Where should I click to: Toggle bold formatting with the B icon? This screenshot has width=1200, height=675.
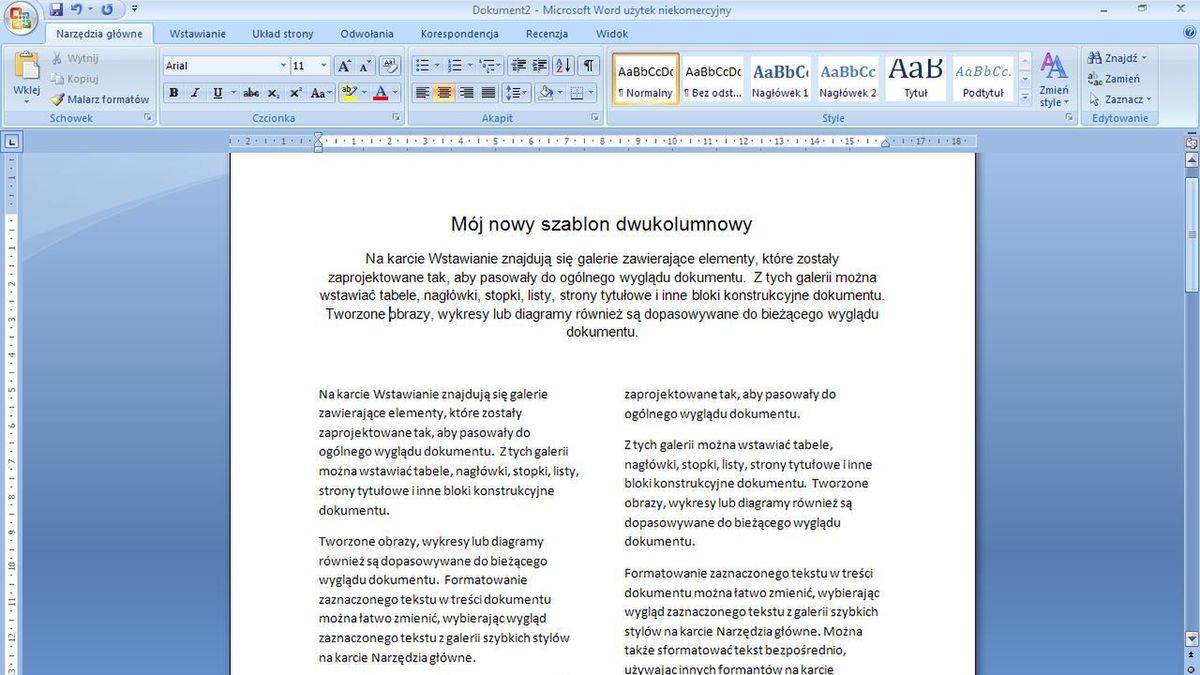coord(172,92)
